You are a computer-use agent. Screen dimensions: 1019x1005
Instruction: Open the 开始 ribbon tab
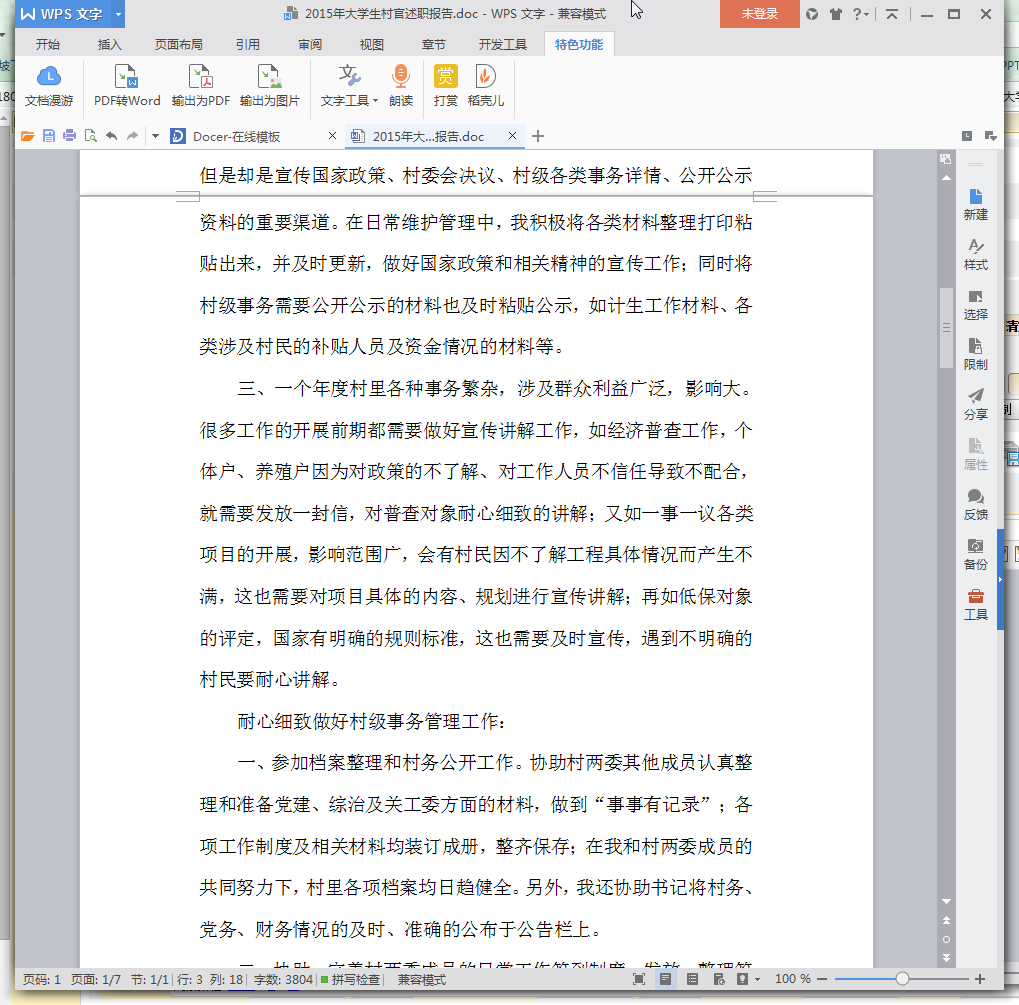(47, 44)
